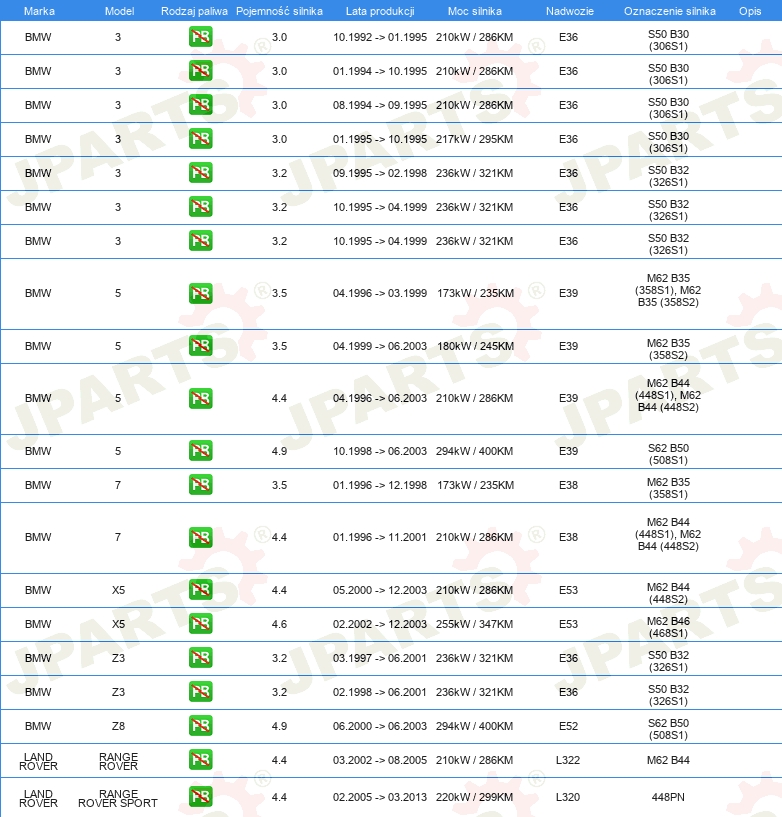Select the fuel icon in row 01.1996 -> 11.2001
This screenshot has width=782, height=817.
(201, 537)
